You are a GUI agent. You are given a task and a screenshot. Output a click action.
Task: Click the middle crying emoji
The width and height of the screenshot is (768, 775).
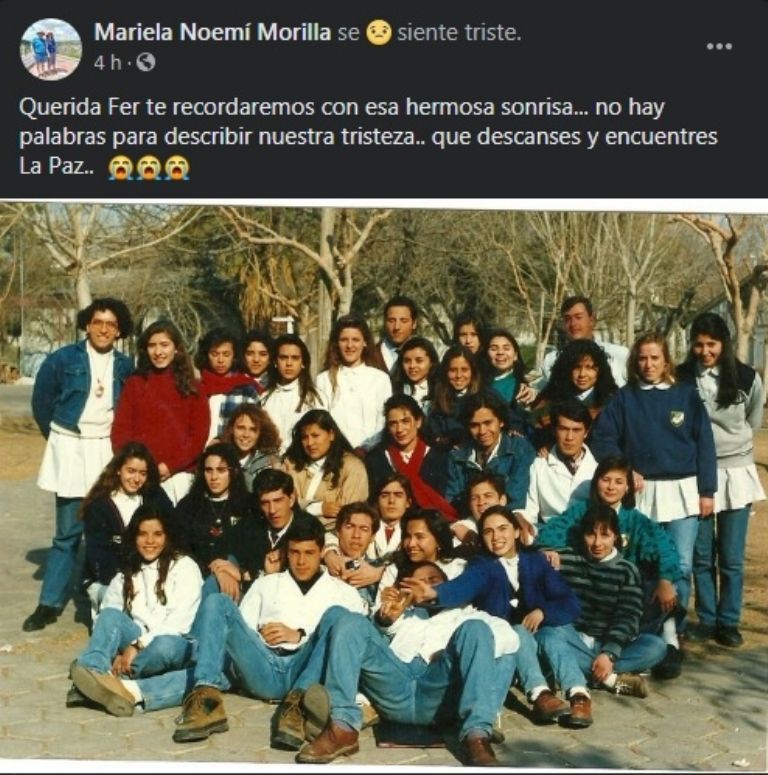tap(149, 167)
